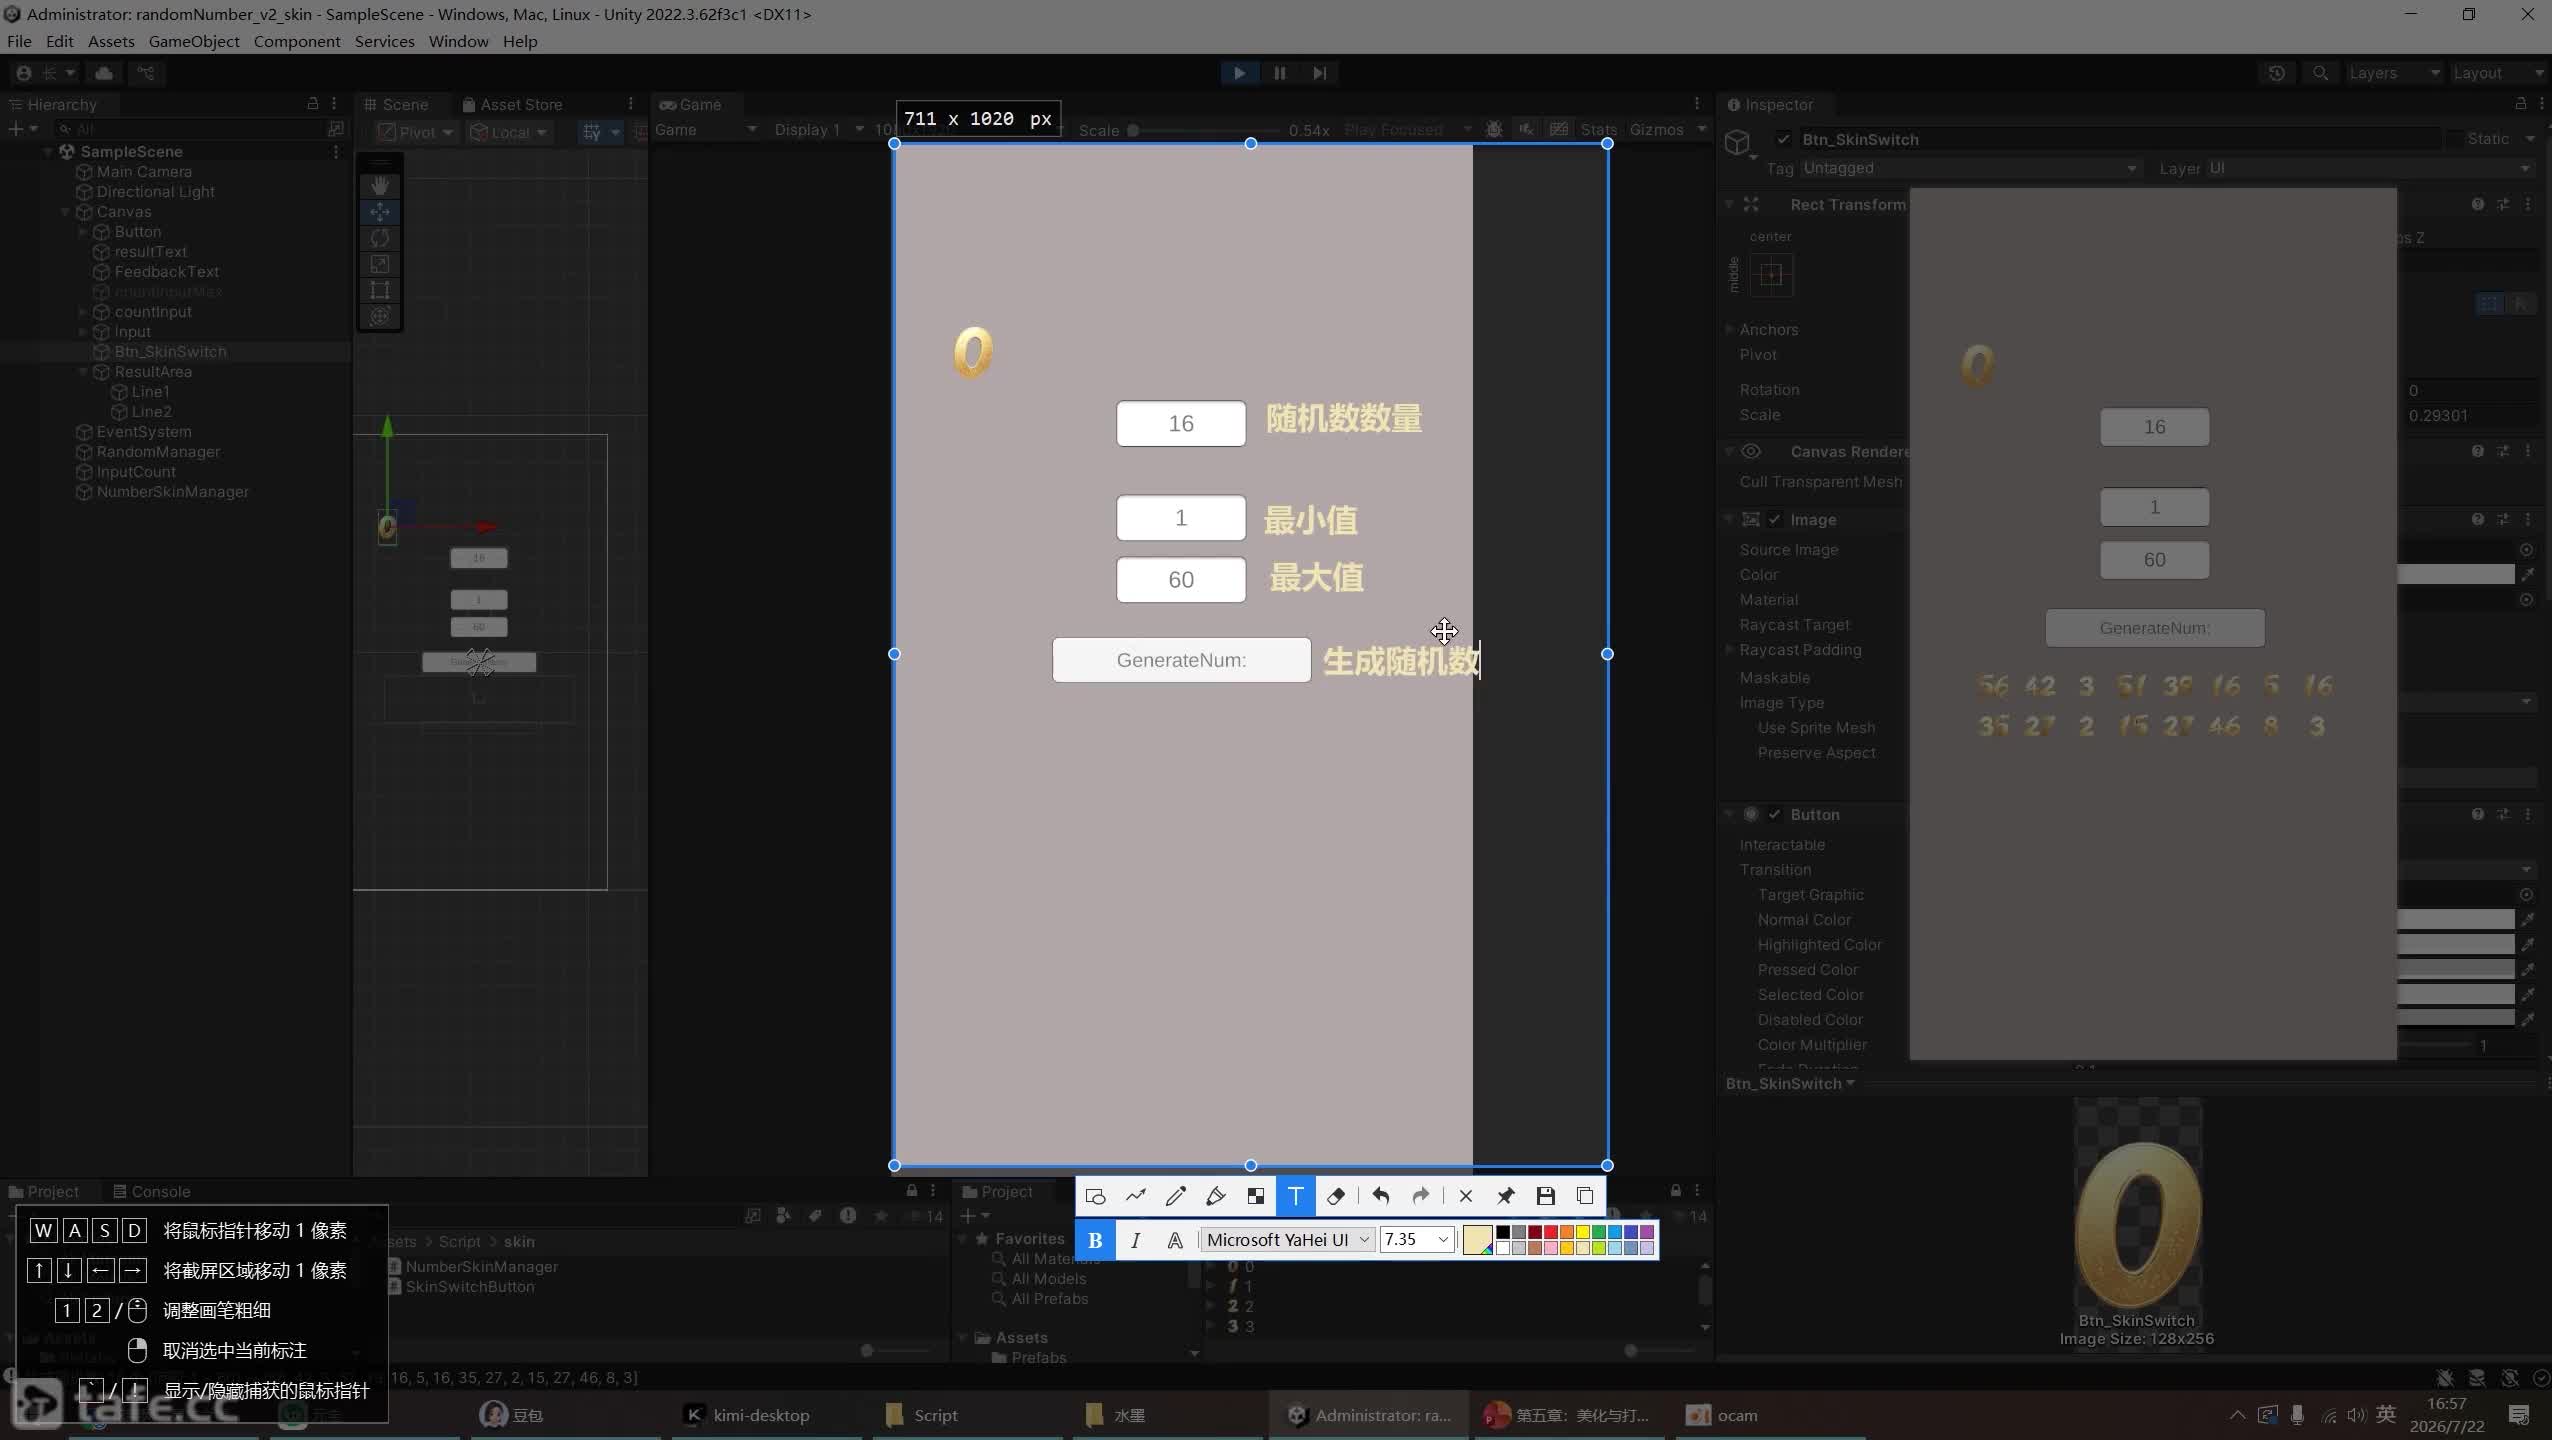Select the Transform tool in Scene view
Image resolution: width=2552 pixels, height=1440 pixels.
380,316
